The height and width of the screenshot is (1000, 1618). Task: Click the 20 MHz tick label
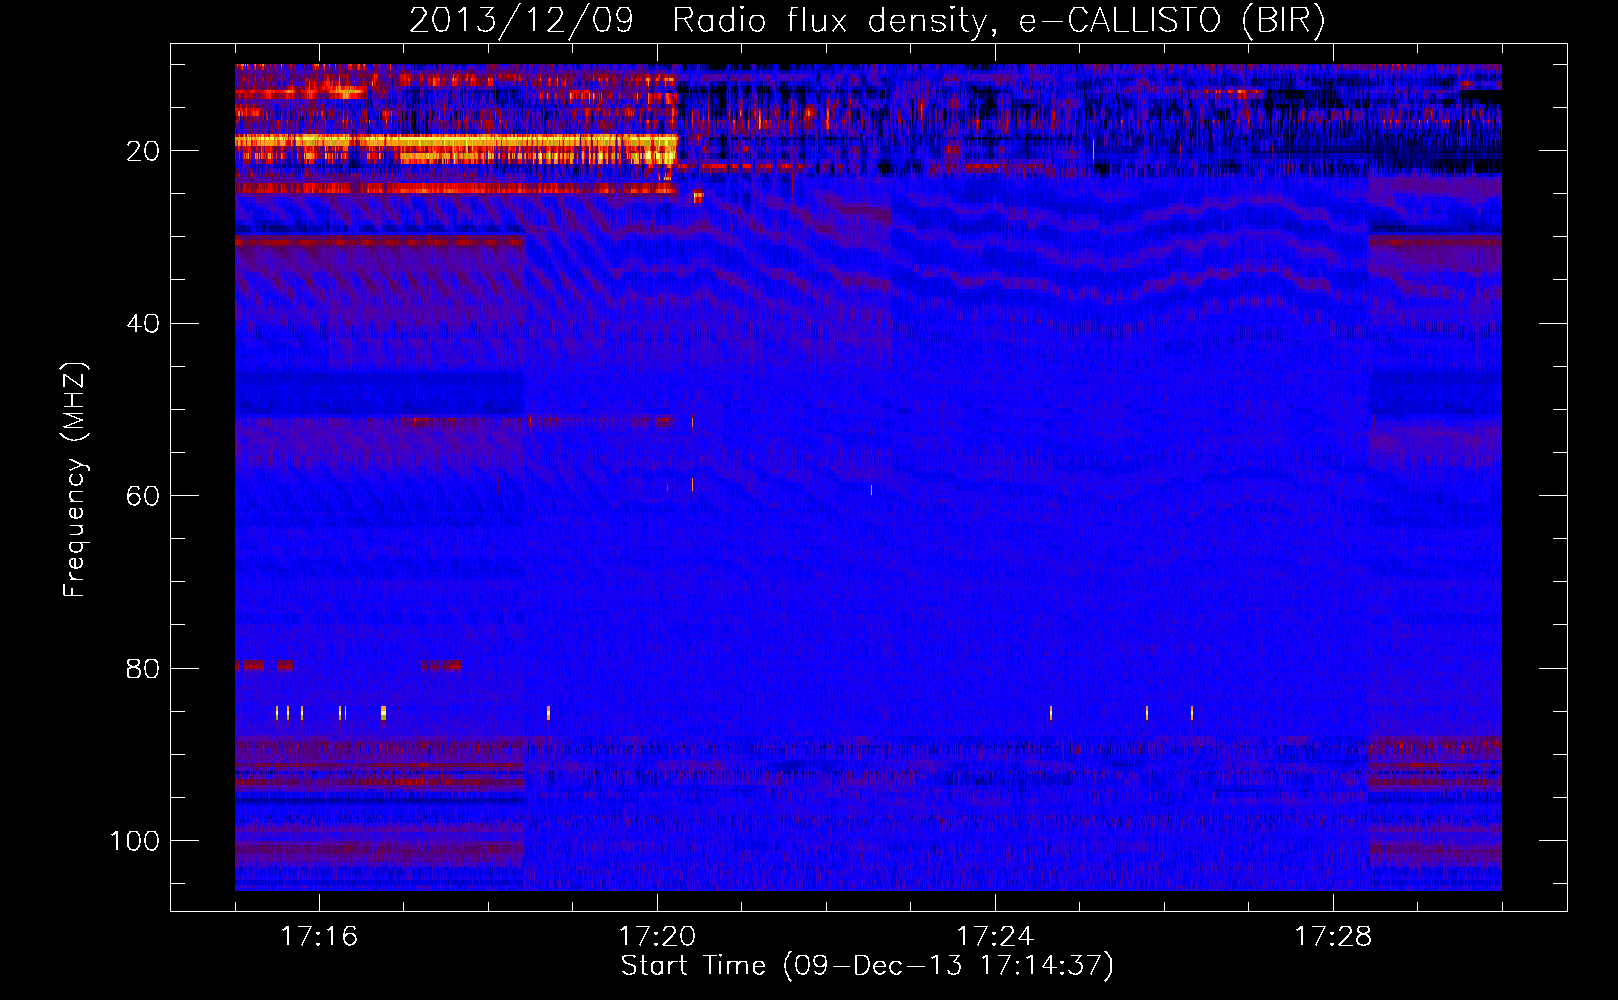143,151
